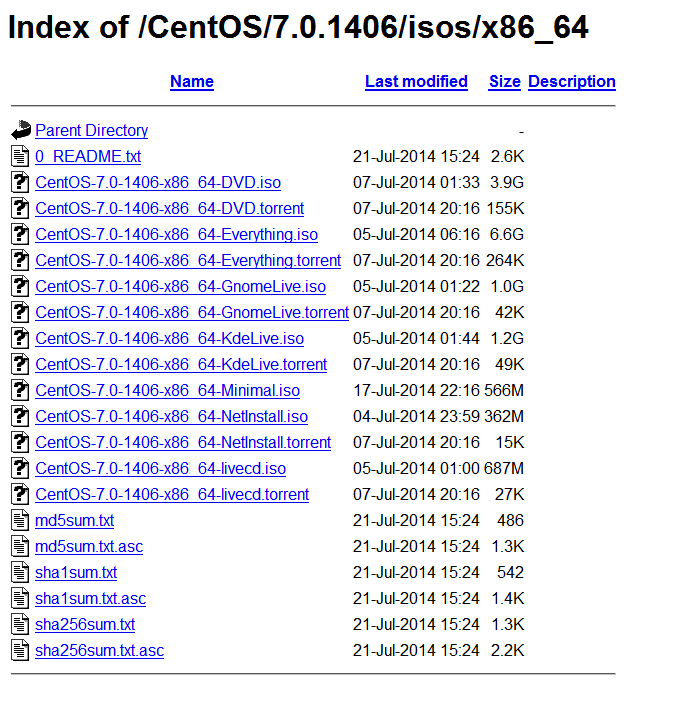Screen dimensions: 688x703
Task: Open the sha256sum.txt link
Action: pyautogui.click(x=85, y=625)
